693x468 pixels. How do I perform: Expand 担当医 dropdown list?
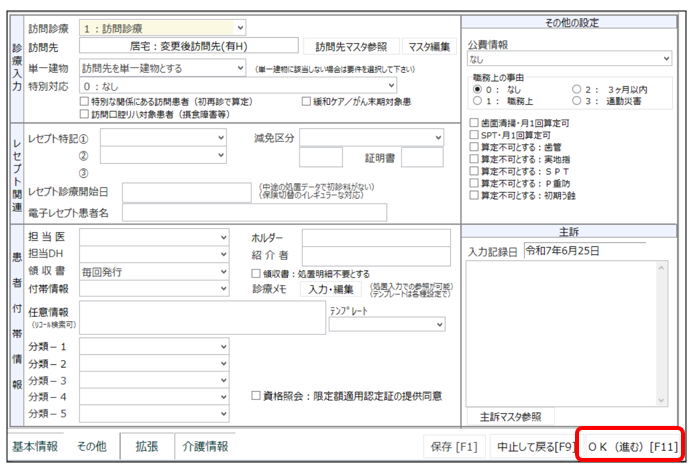tap(154, 237)
